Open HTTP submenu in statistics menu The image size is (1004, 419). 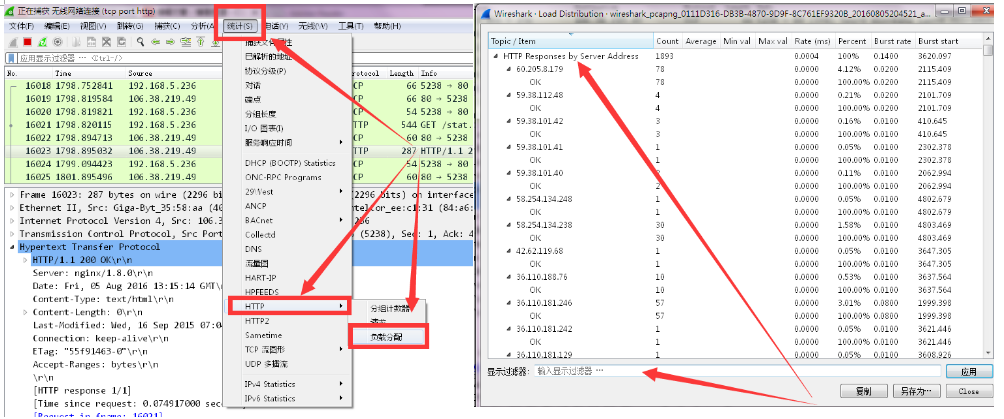[287, 306]
